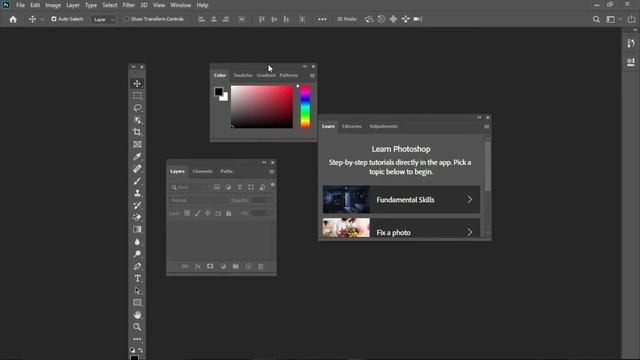Expand Fundamental Skills chevron arrow
The image size is (640, 360).
(x=470, y=200)
